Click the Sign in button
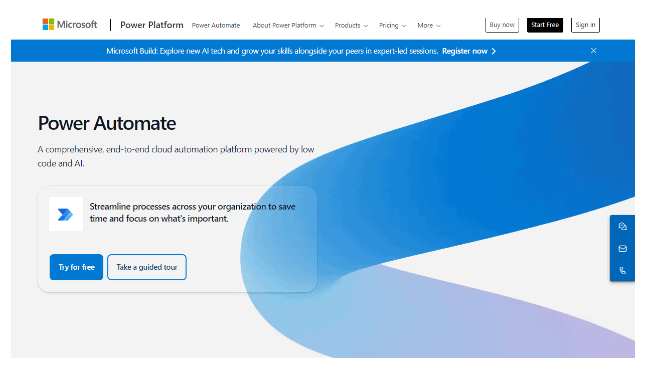This screenshot has height=368, width=650. 585,25
